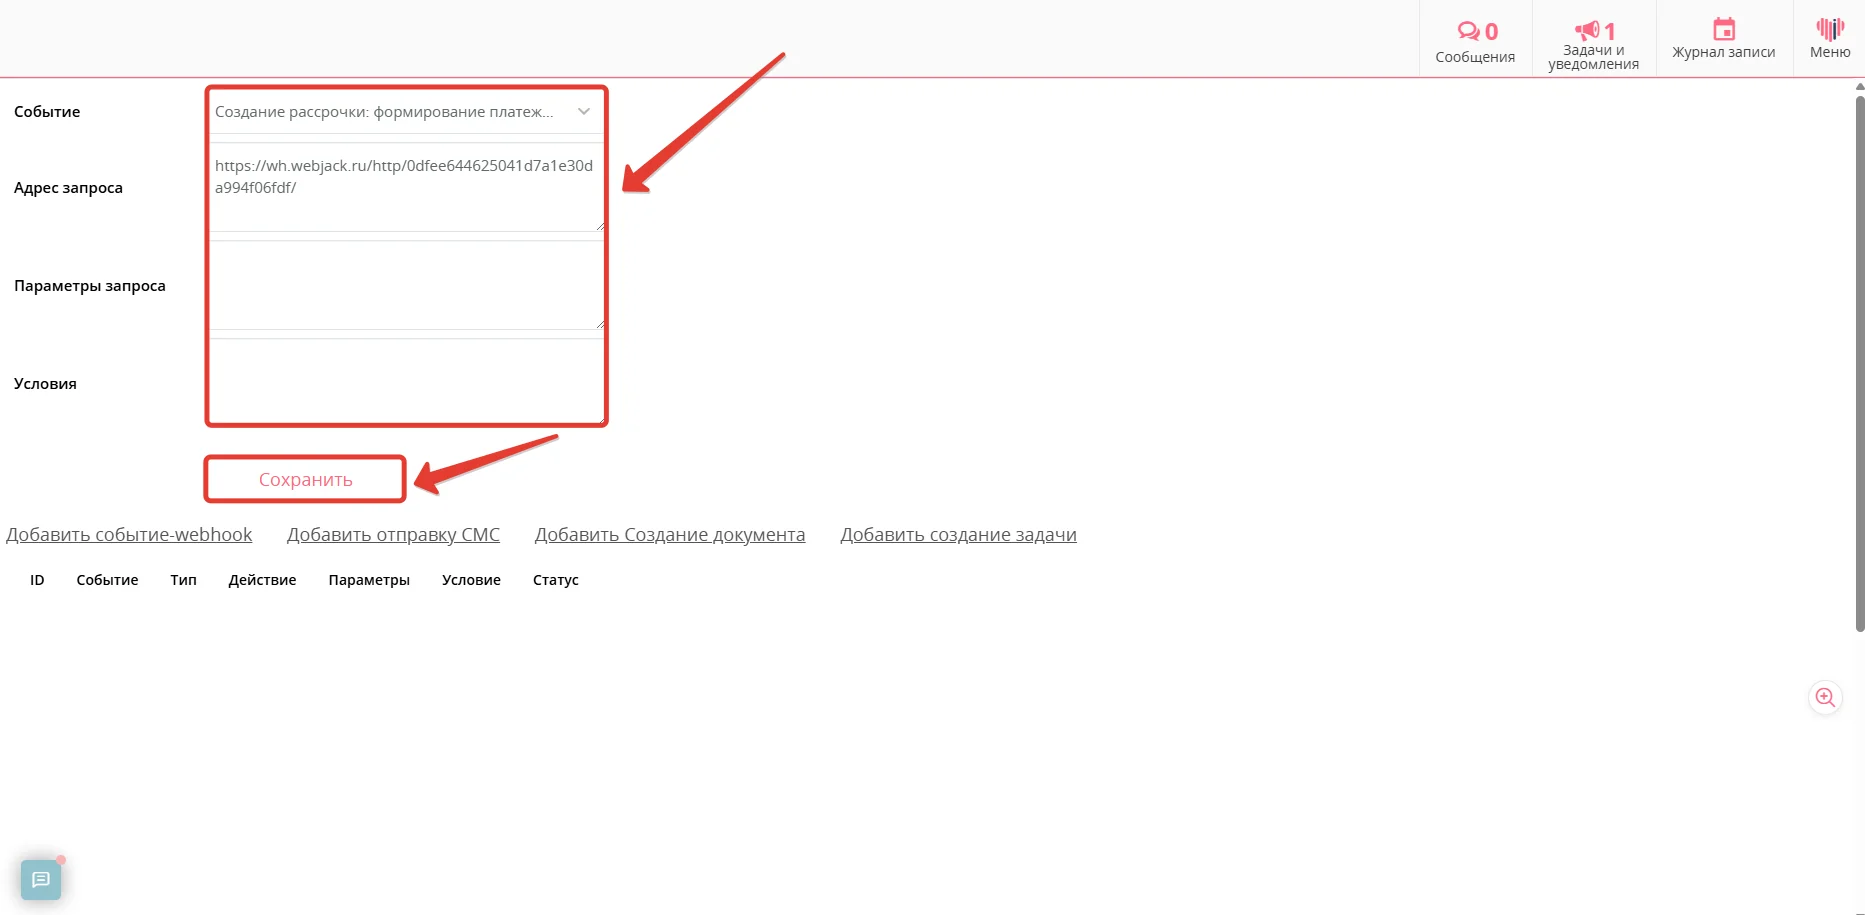1865x915 pixels.
Task: Focus the Условия text area
Action: pos(406,381)
